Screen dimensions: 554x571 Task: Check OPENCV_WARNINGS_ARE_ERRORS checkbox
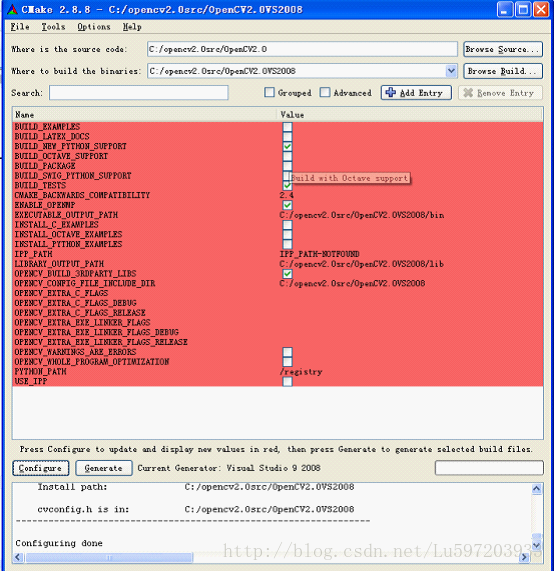click(x=287, y=352)
